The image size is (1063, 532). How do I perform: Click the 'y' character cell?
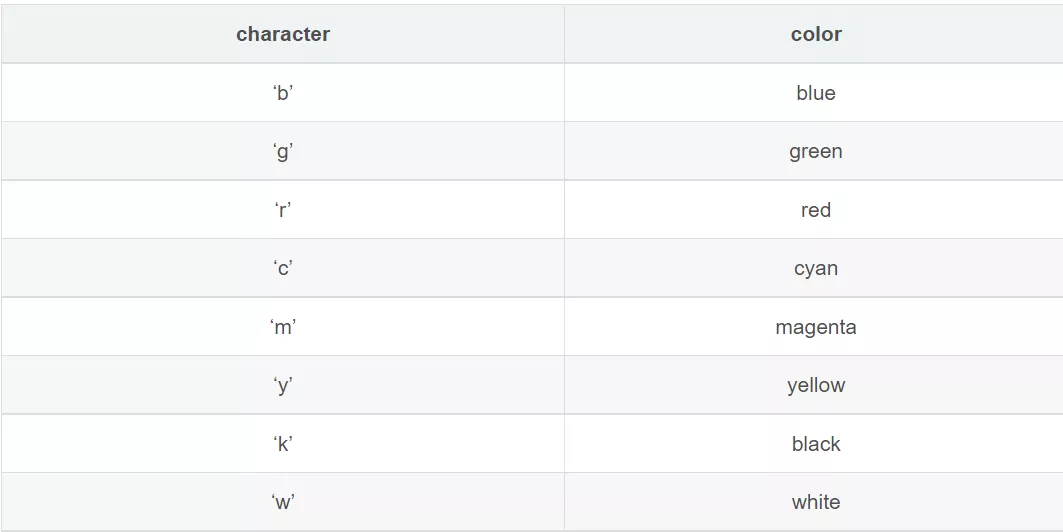coord(283,385)
